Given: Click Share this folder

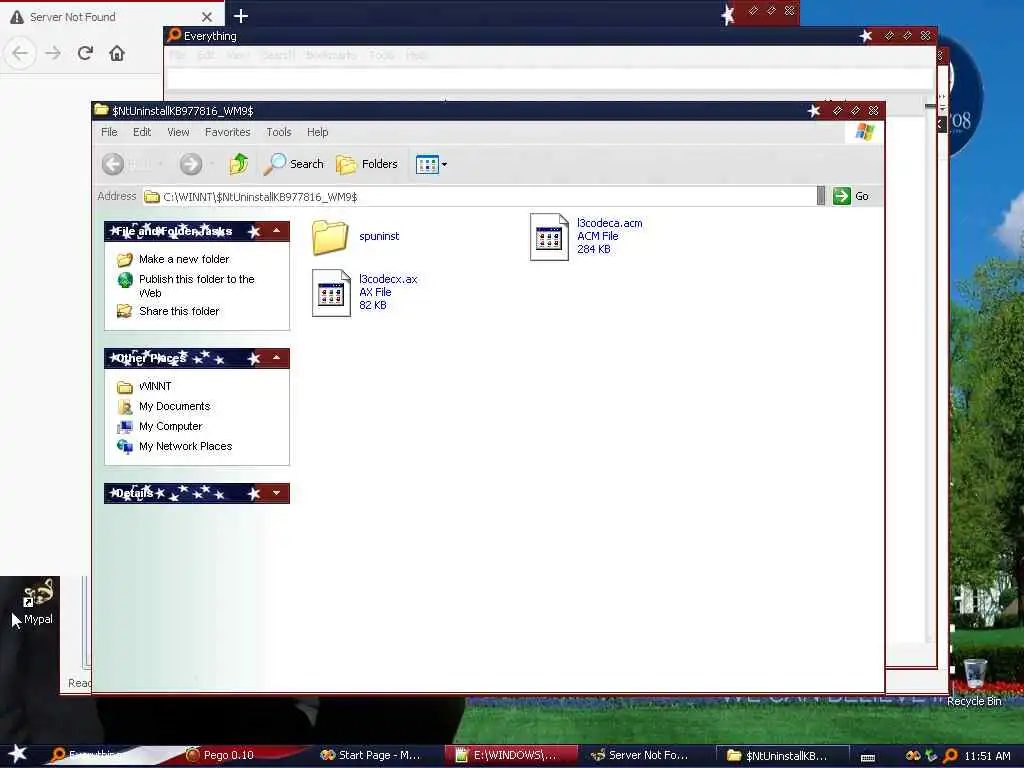Looking at the screenshot, I should (179, 312).
